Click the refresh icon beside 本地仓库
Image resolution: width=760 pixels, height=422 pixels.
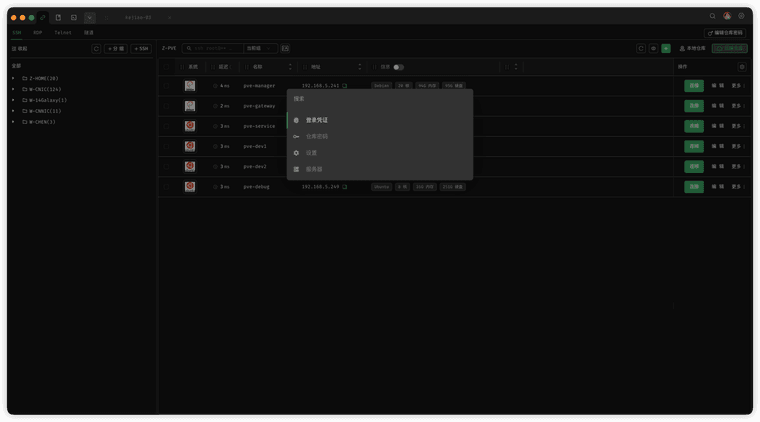(x=641, y=48)
